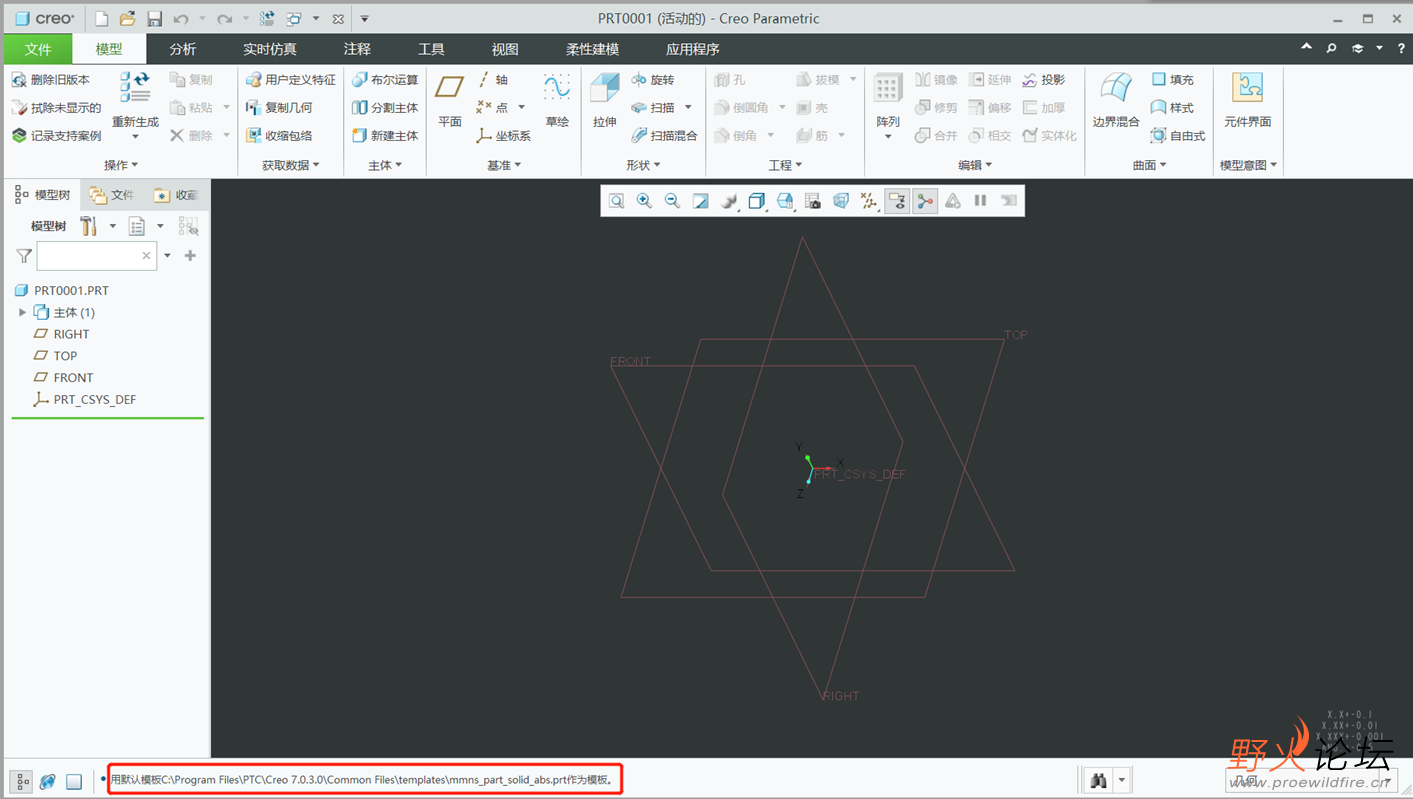Save the part with the floppy icon
1413x799 pixels.
point(154,19)
